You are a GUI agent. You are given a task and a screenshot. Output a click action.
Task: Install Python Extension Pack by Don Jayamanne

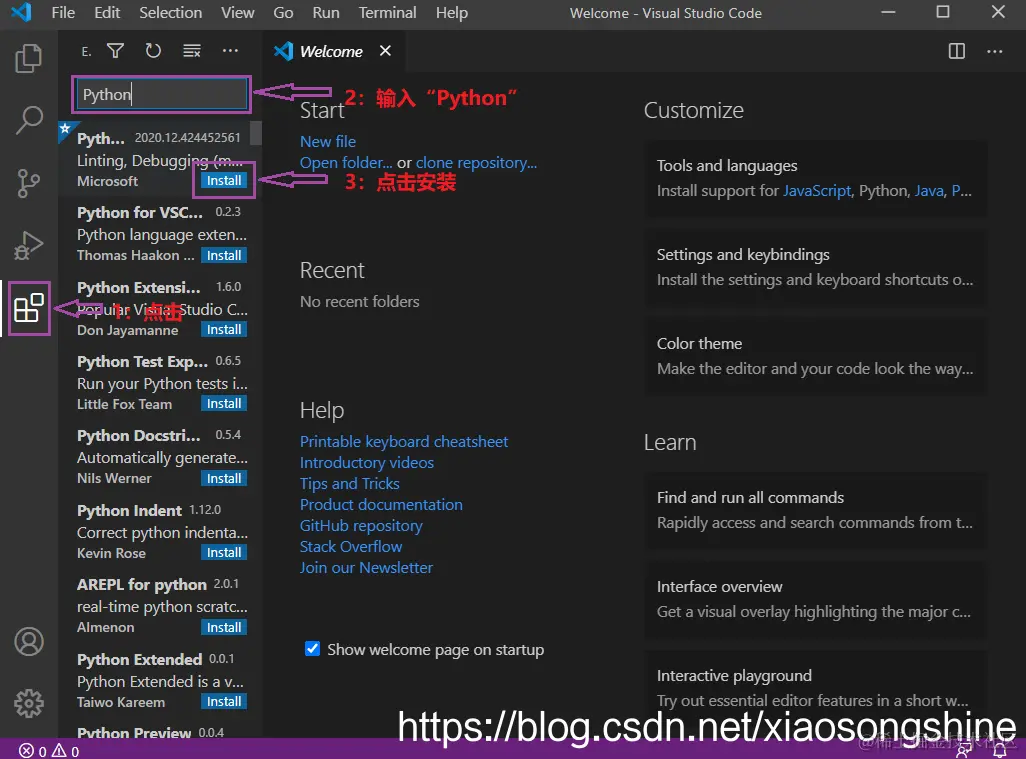click(x=224, y=330)
